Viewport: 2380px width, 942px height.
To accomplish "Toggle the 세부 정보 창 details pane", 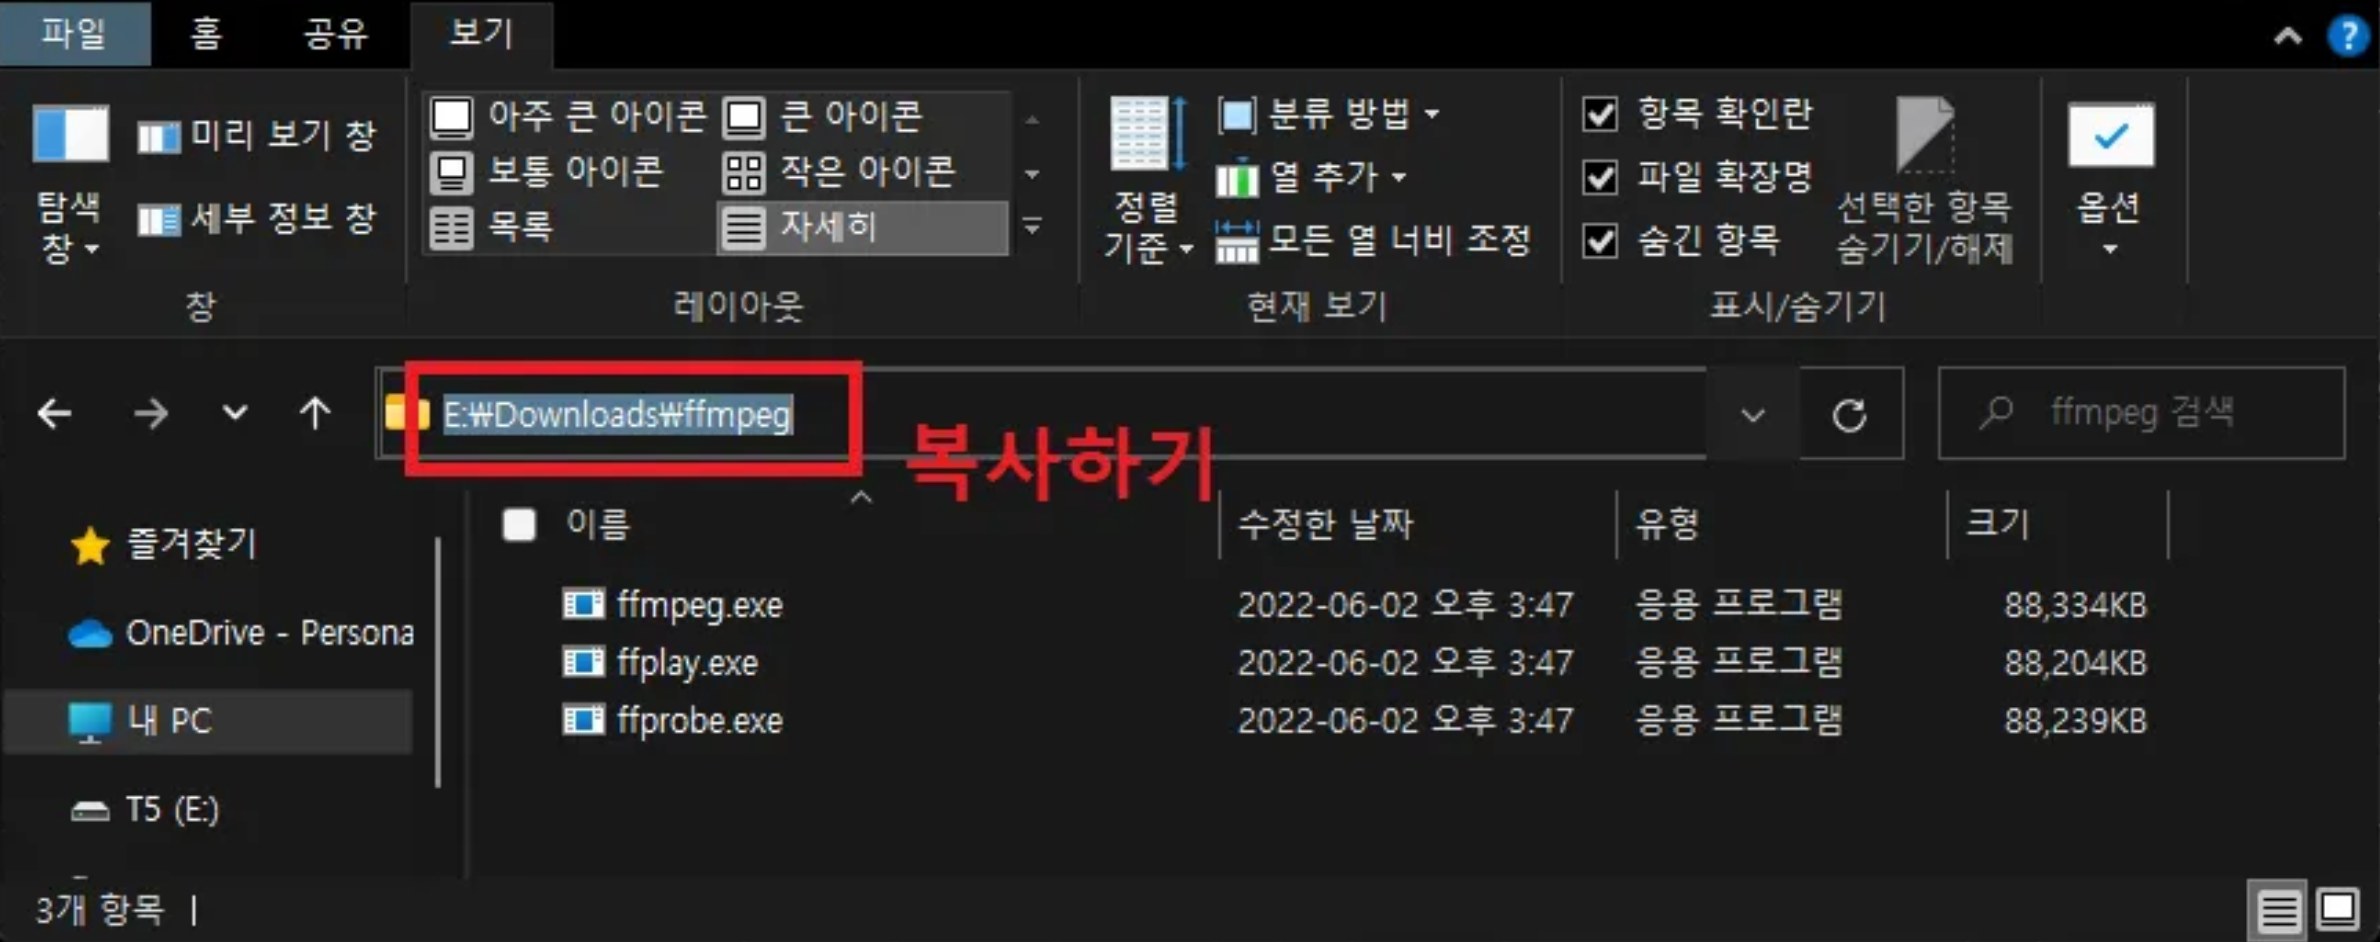I will (x=257, y=217).
